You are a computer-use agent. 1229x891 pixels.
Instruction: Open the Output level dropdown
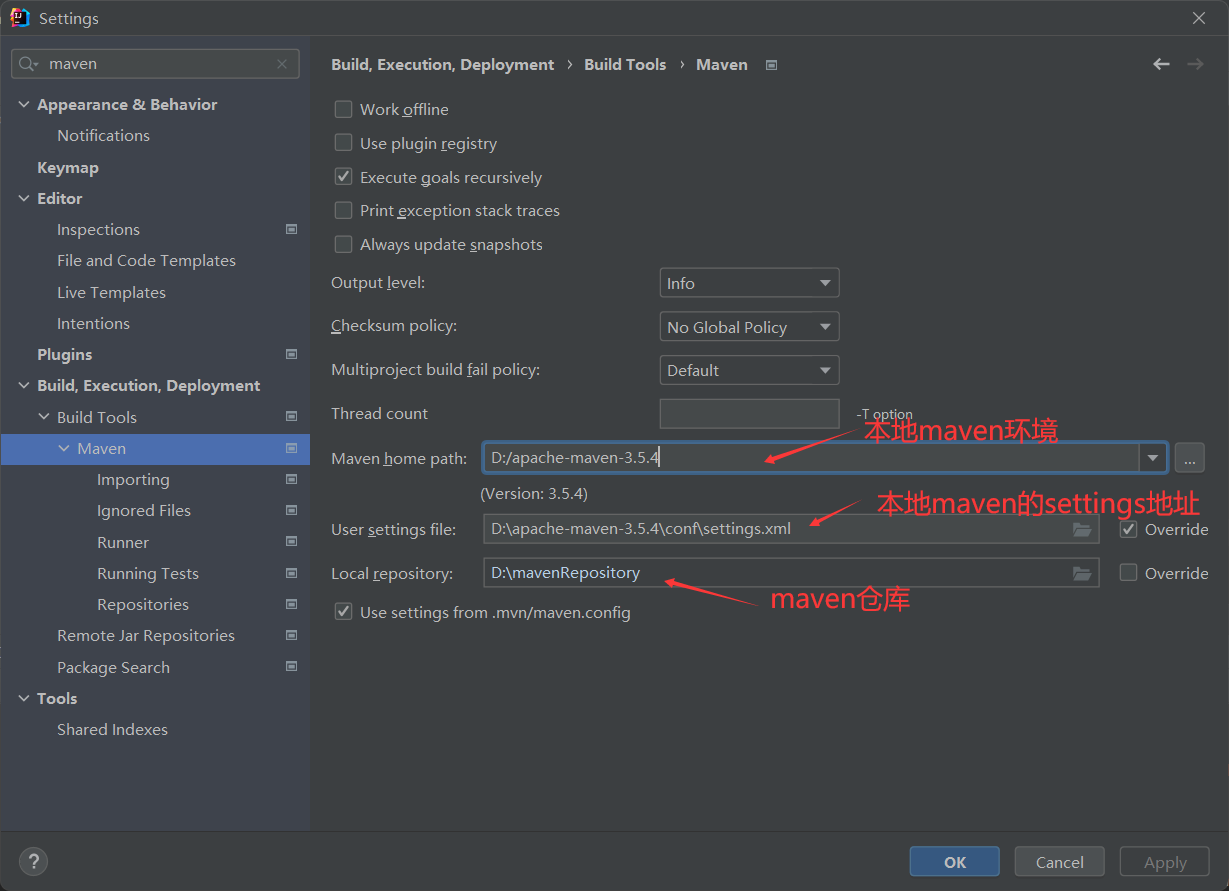(749, 283)
